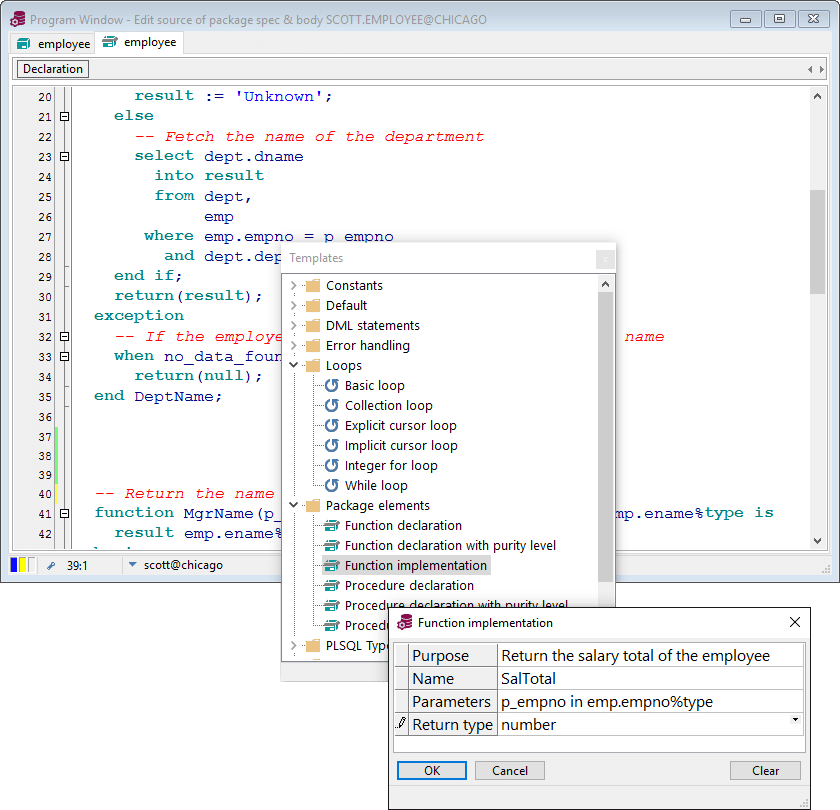Choose the While loop template
Image resolution: width=840 pixels, height=810 pixels.
[375, 485]
